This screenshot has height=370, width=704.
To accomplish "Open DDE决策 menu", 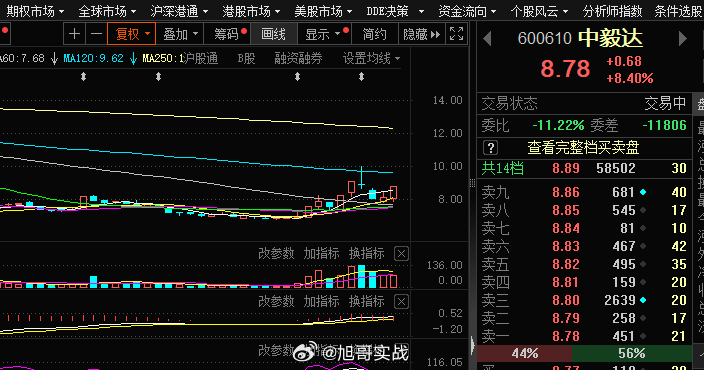I will coord(395,11).
